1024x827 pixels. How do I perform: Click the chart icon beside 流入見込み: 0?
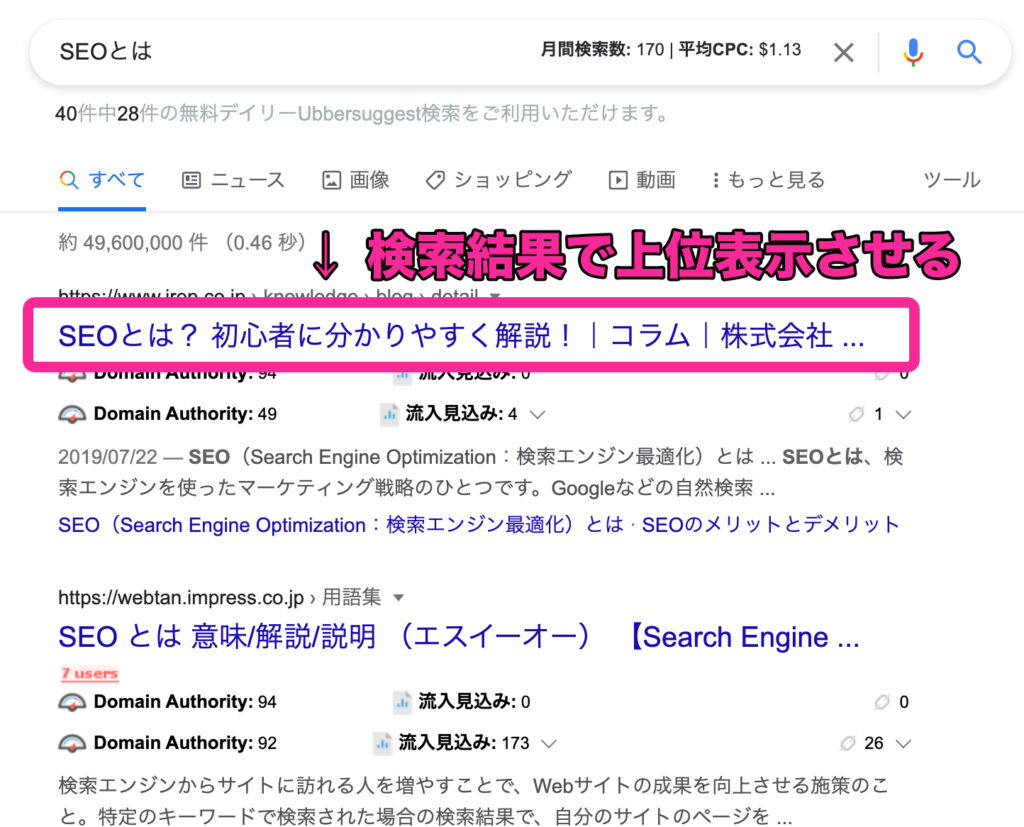coord(402,702)
